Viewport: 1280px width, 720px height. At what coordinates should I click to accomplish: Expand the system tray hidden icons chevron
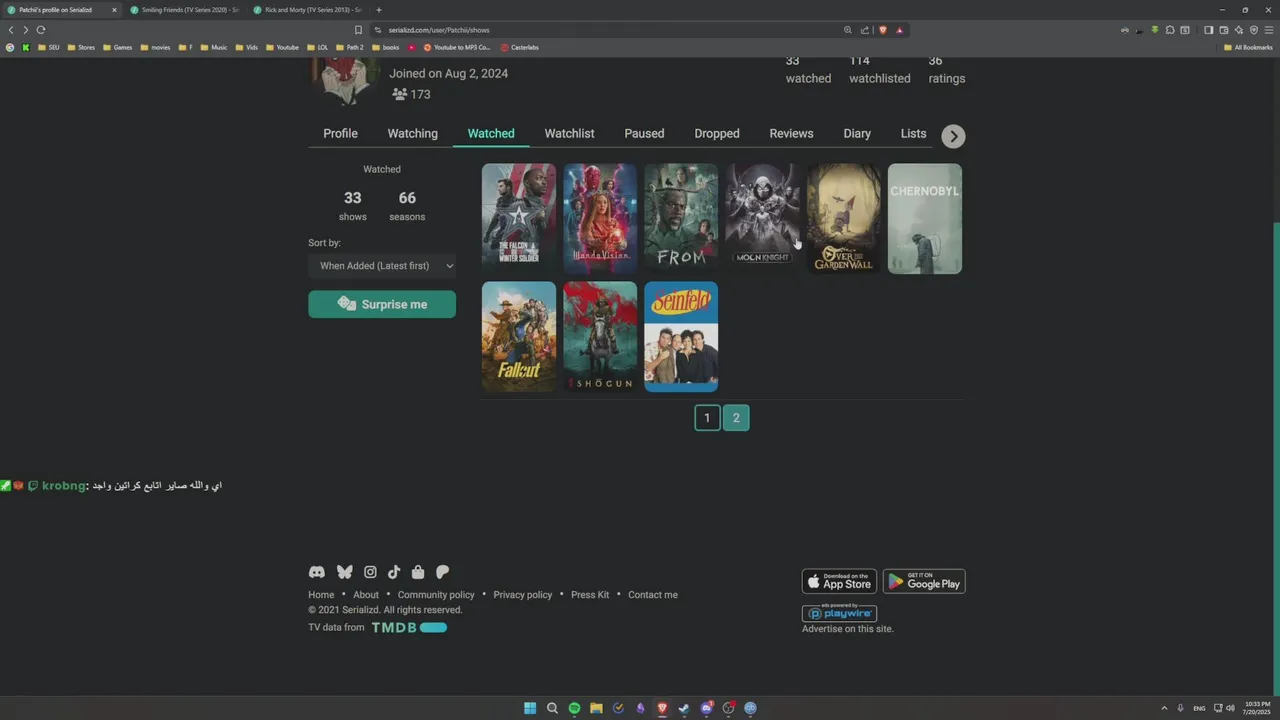1163,708
